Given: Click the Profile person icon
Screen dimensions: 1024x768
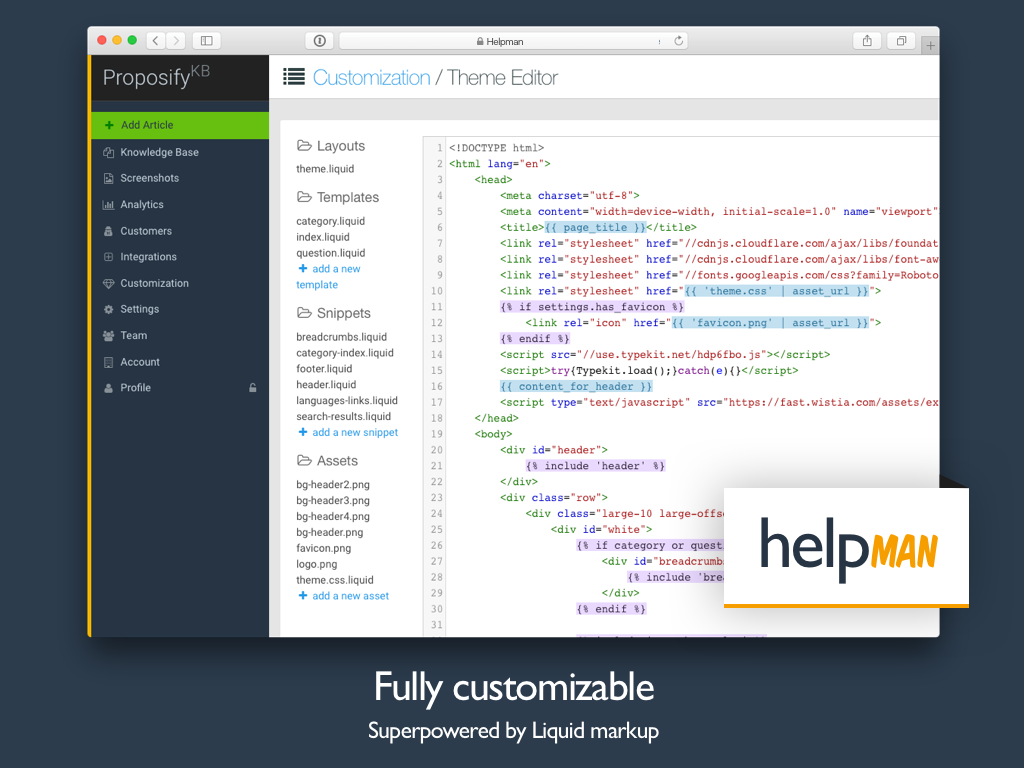Looking at the screenshot, I should coord(108,388).
